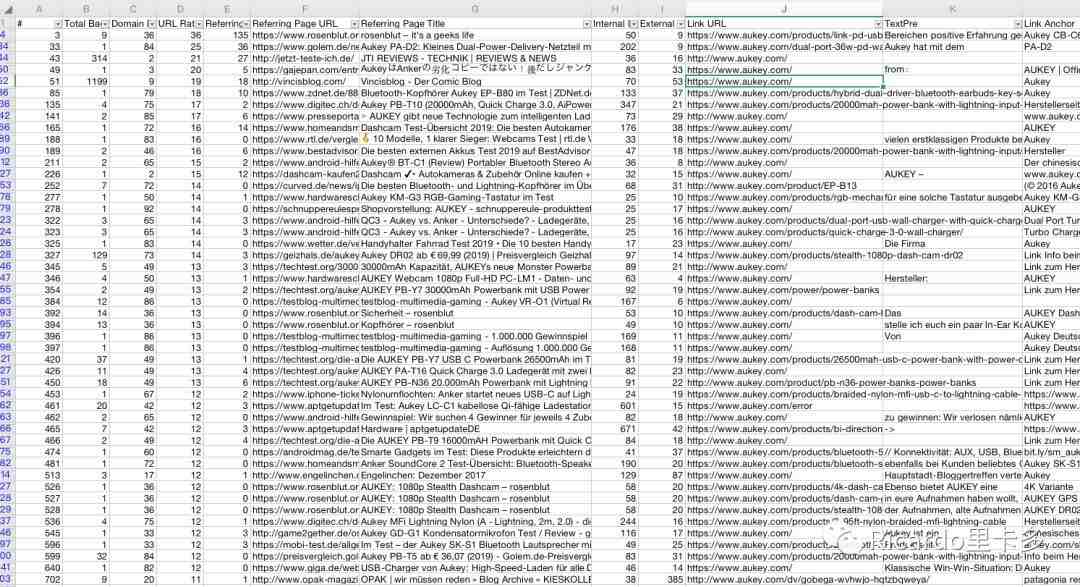Screen dimensions: 1080x587
Task: Select cell 'http://vincisblog.com/'
Action: tap(305, 81)
